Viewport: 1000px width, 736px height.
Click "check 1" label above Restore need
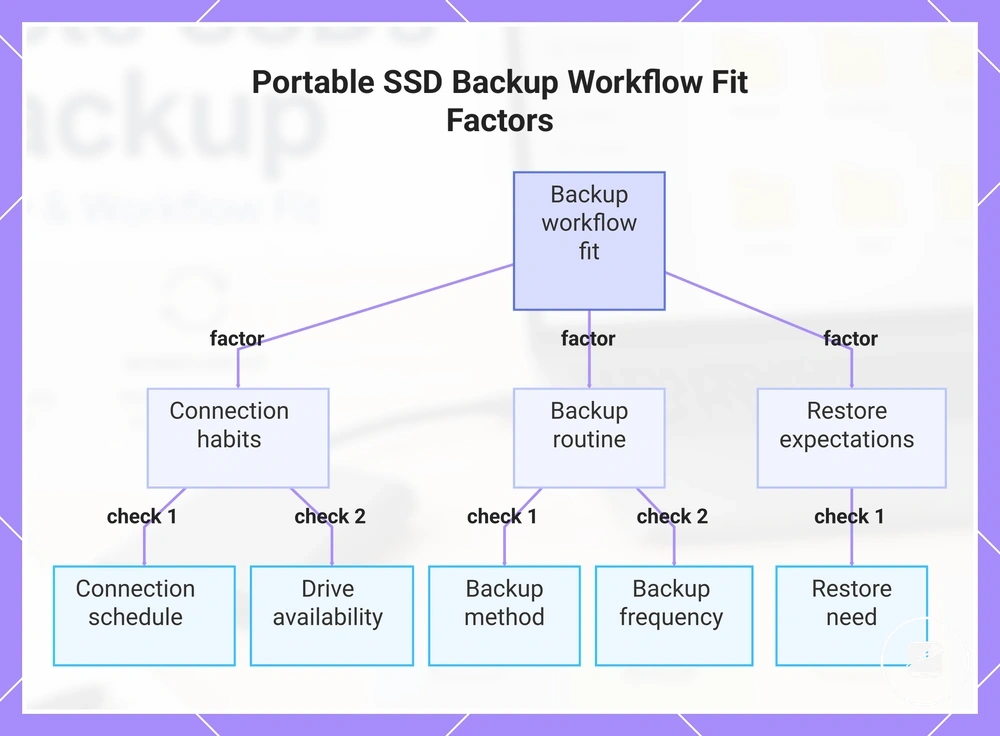(x=849, y=516)
